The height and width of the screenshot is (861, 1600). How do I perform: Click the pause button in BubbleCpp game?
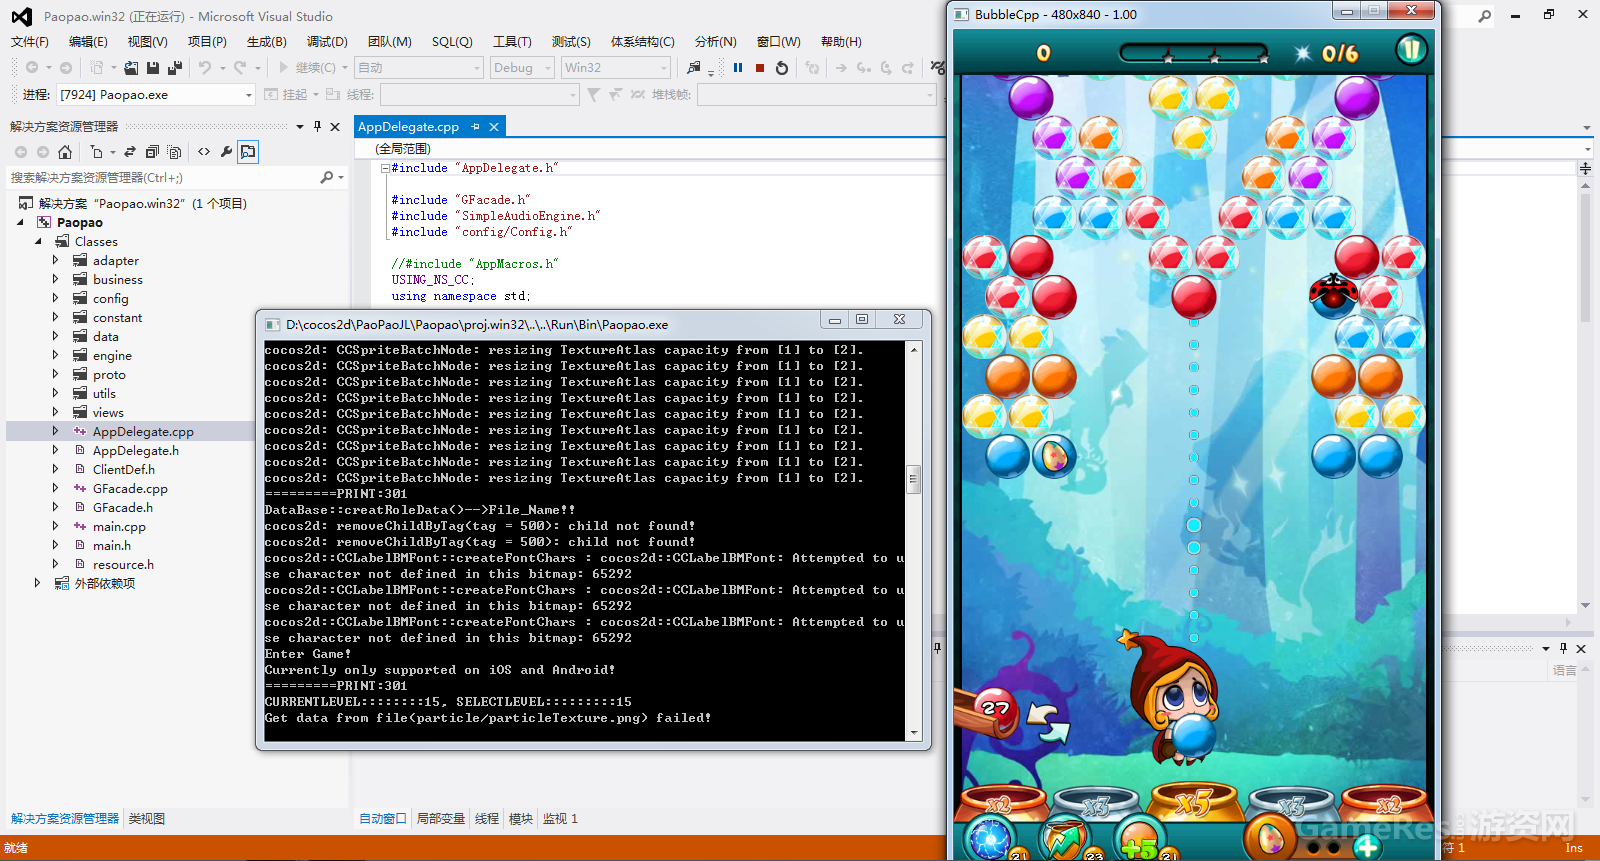[1411, 49]
